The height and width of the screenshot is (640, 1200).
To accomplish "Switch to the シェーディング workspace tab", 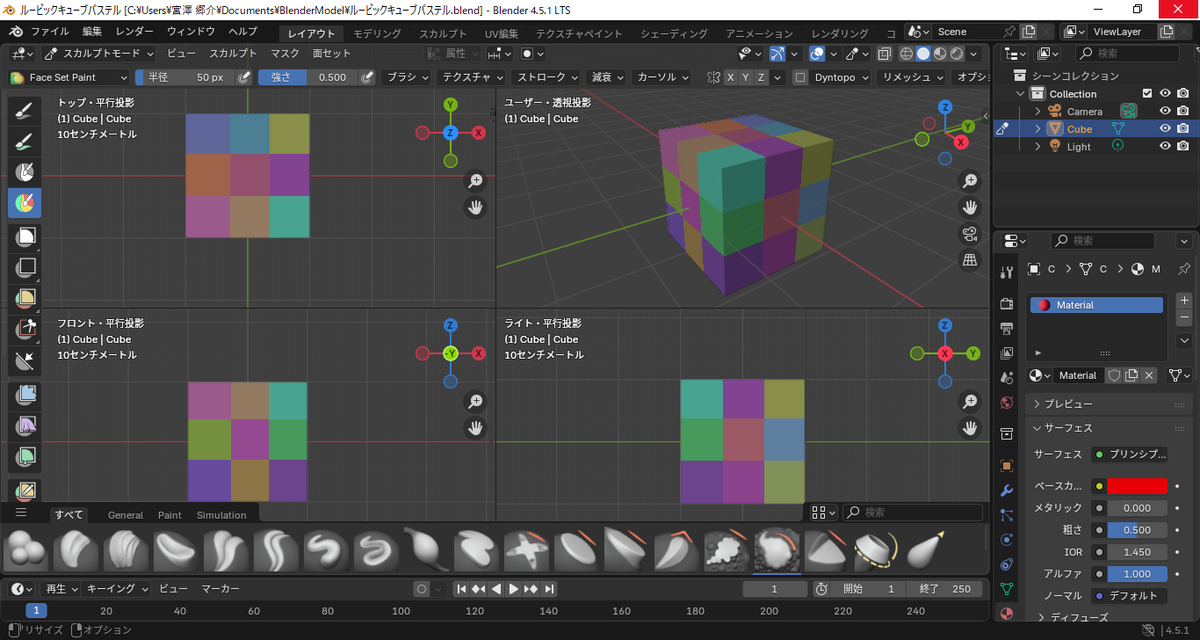I will coord(674,34).
